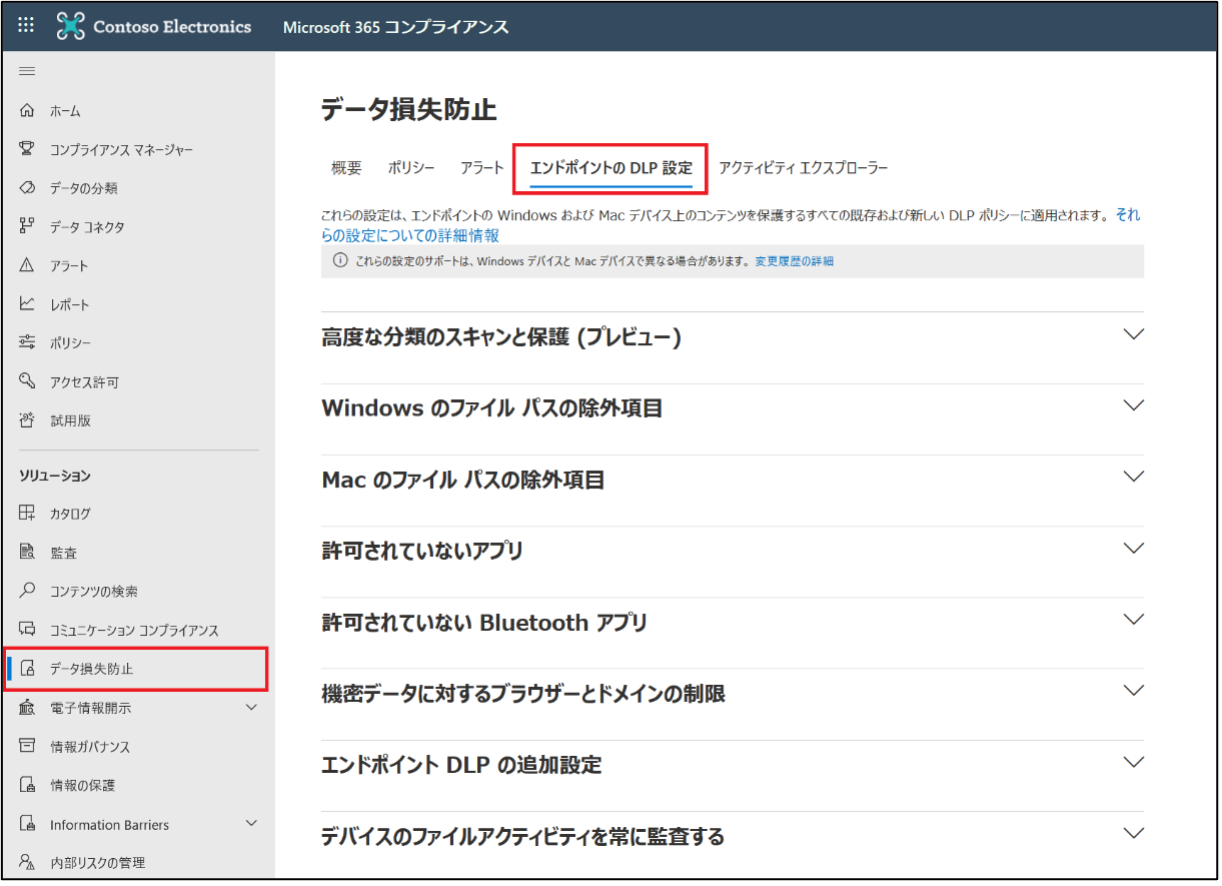Viewport: 1222px width, 886px height.
Task: Click the カタログ grid icon
Action: [x=27, y=513]
